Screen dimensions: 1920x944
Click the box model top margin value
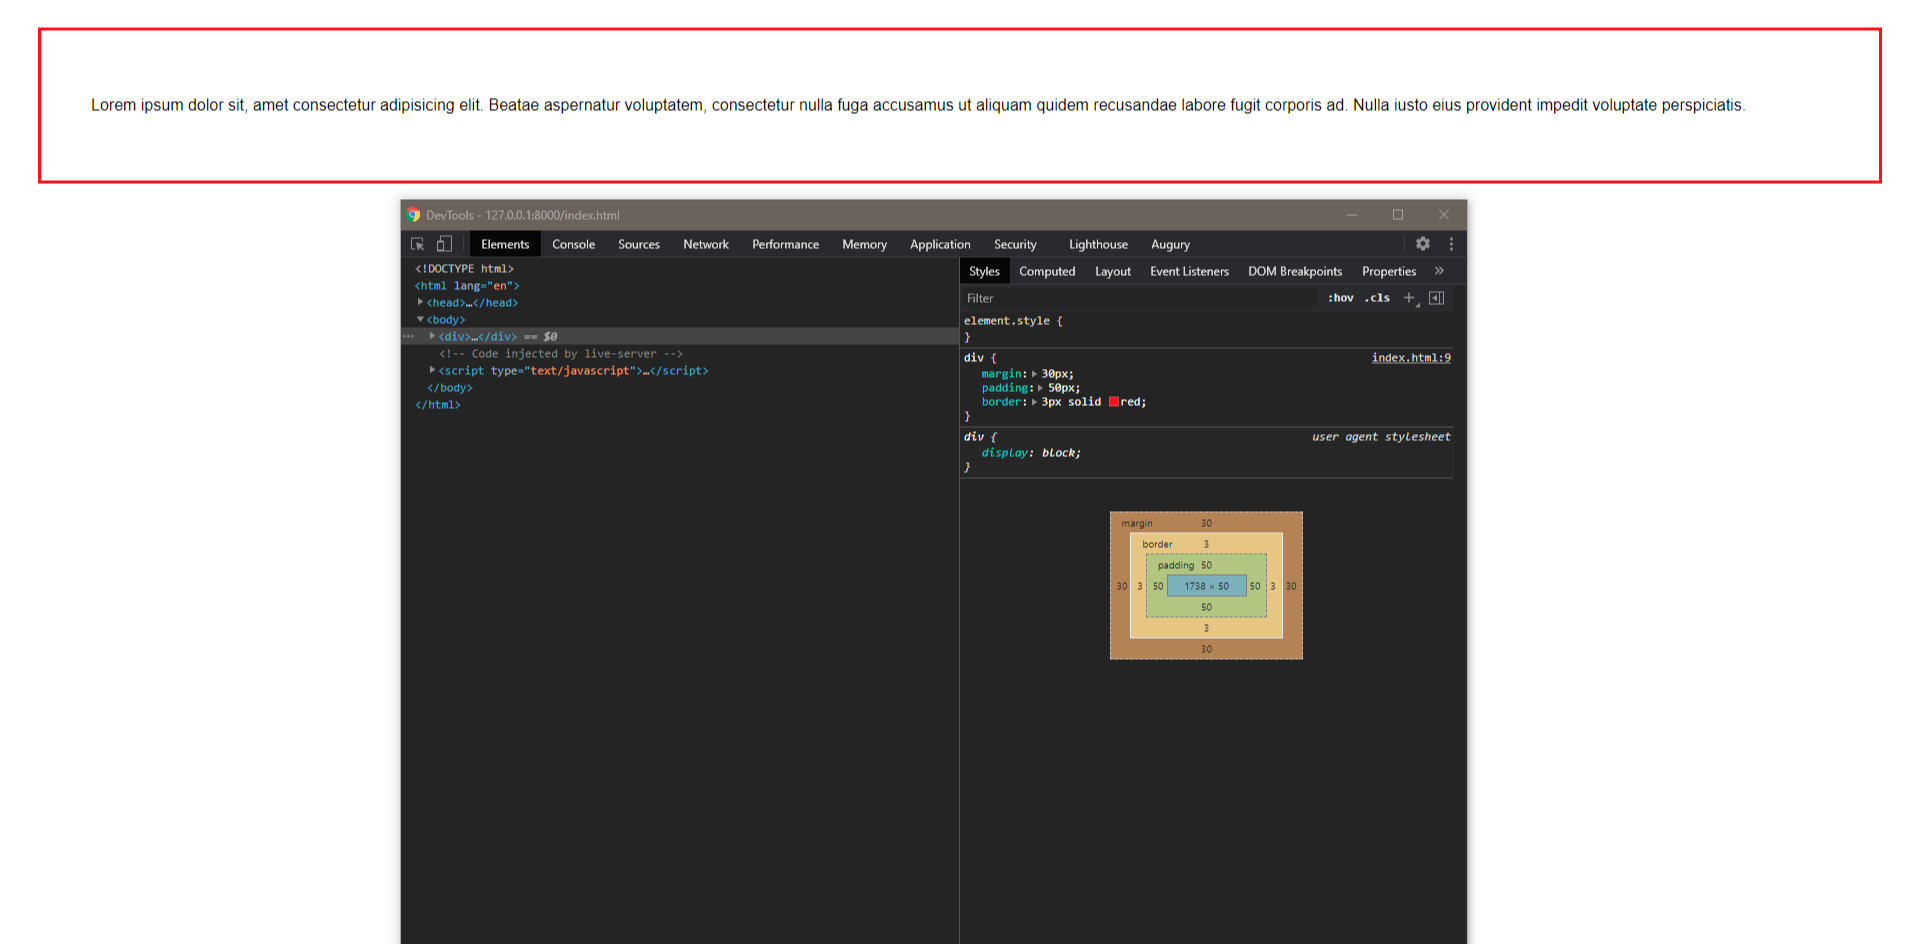point(1206,523)
